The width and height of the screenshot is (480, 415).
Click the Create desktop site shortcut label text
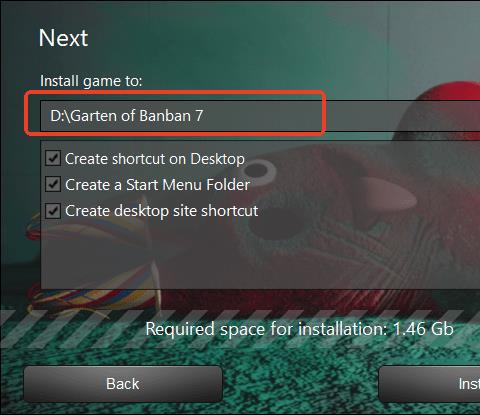click(162, 211)
